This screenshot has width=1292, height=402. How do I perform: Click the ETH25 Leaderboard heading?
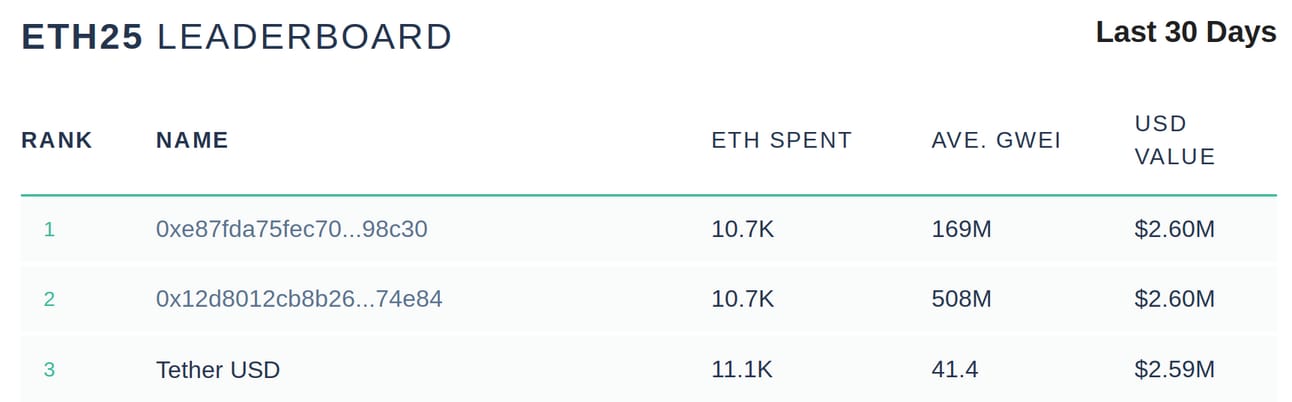pyautogui.click(x=237, y=37)
